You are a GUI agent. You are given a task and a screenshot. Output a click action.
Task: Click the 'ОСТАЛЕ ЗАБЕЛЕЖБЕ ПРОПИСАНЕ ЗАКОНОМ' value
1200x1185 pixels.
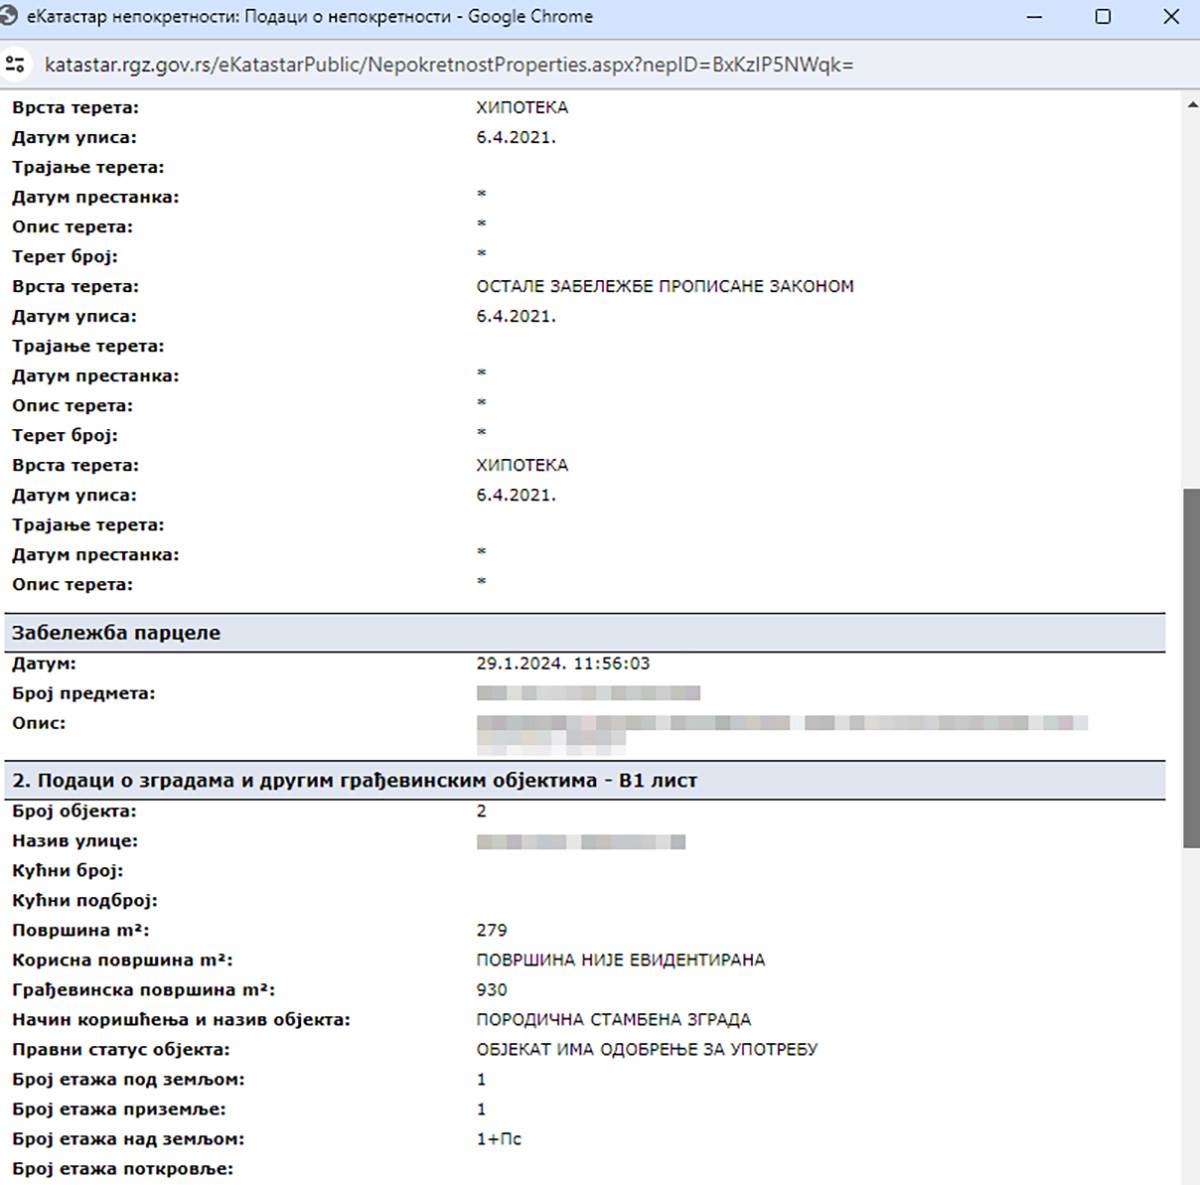click(x=665, y=287)
